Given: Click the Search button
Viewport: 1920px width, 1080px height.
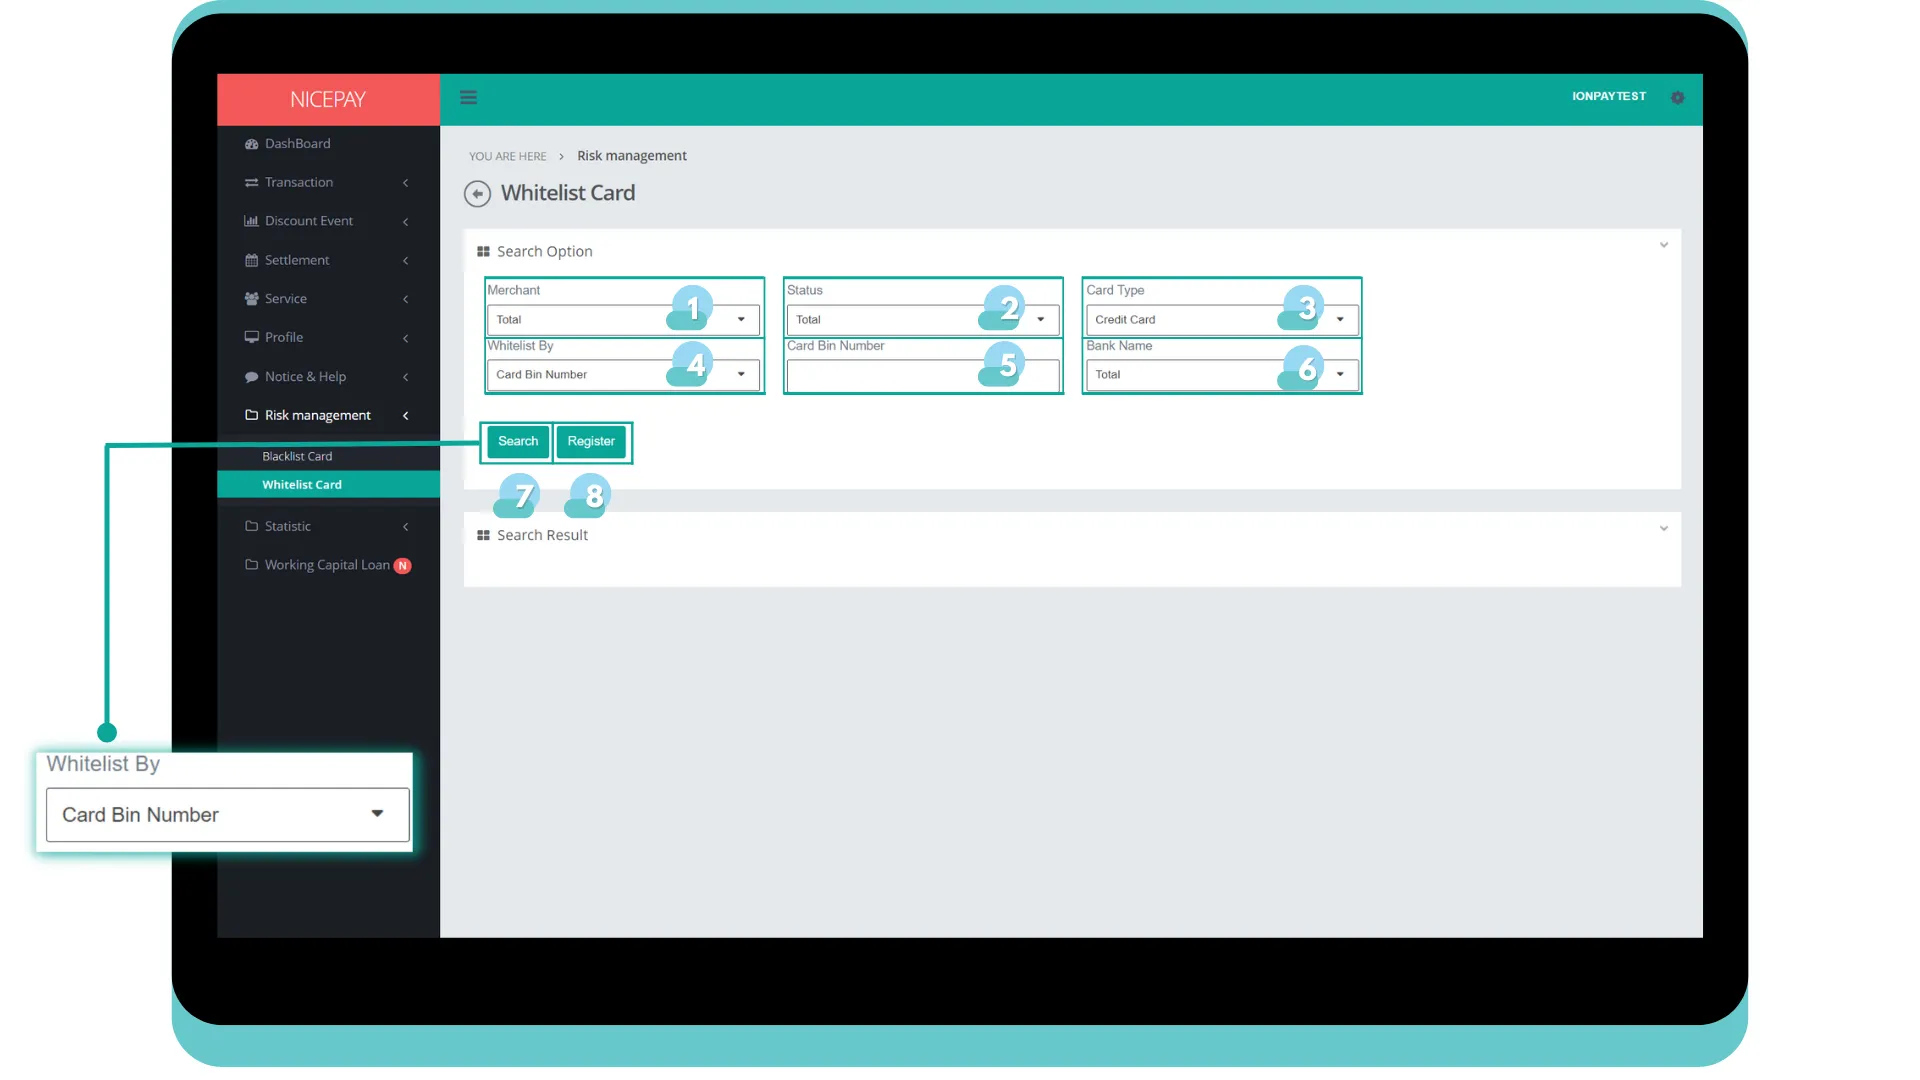Looking at the screenshot, I should coord(517,440).
